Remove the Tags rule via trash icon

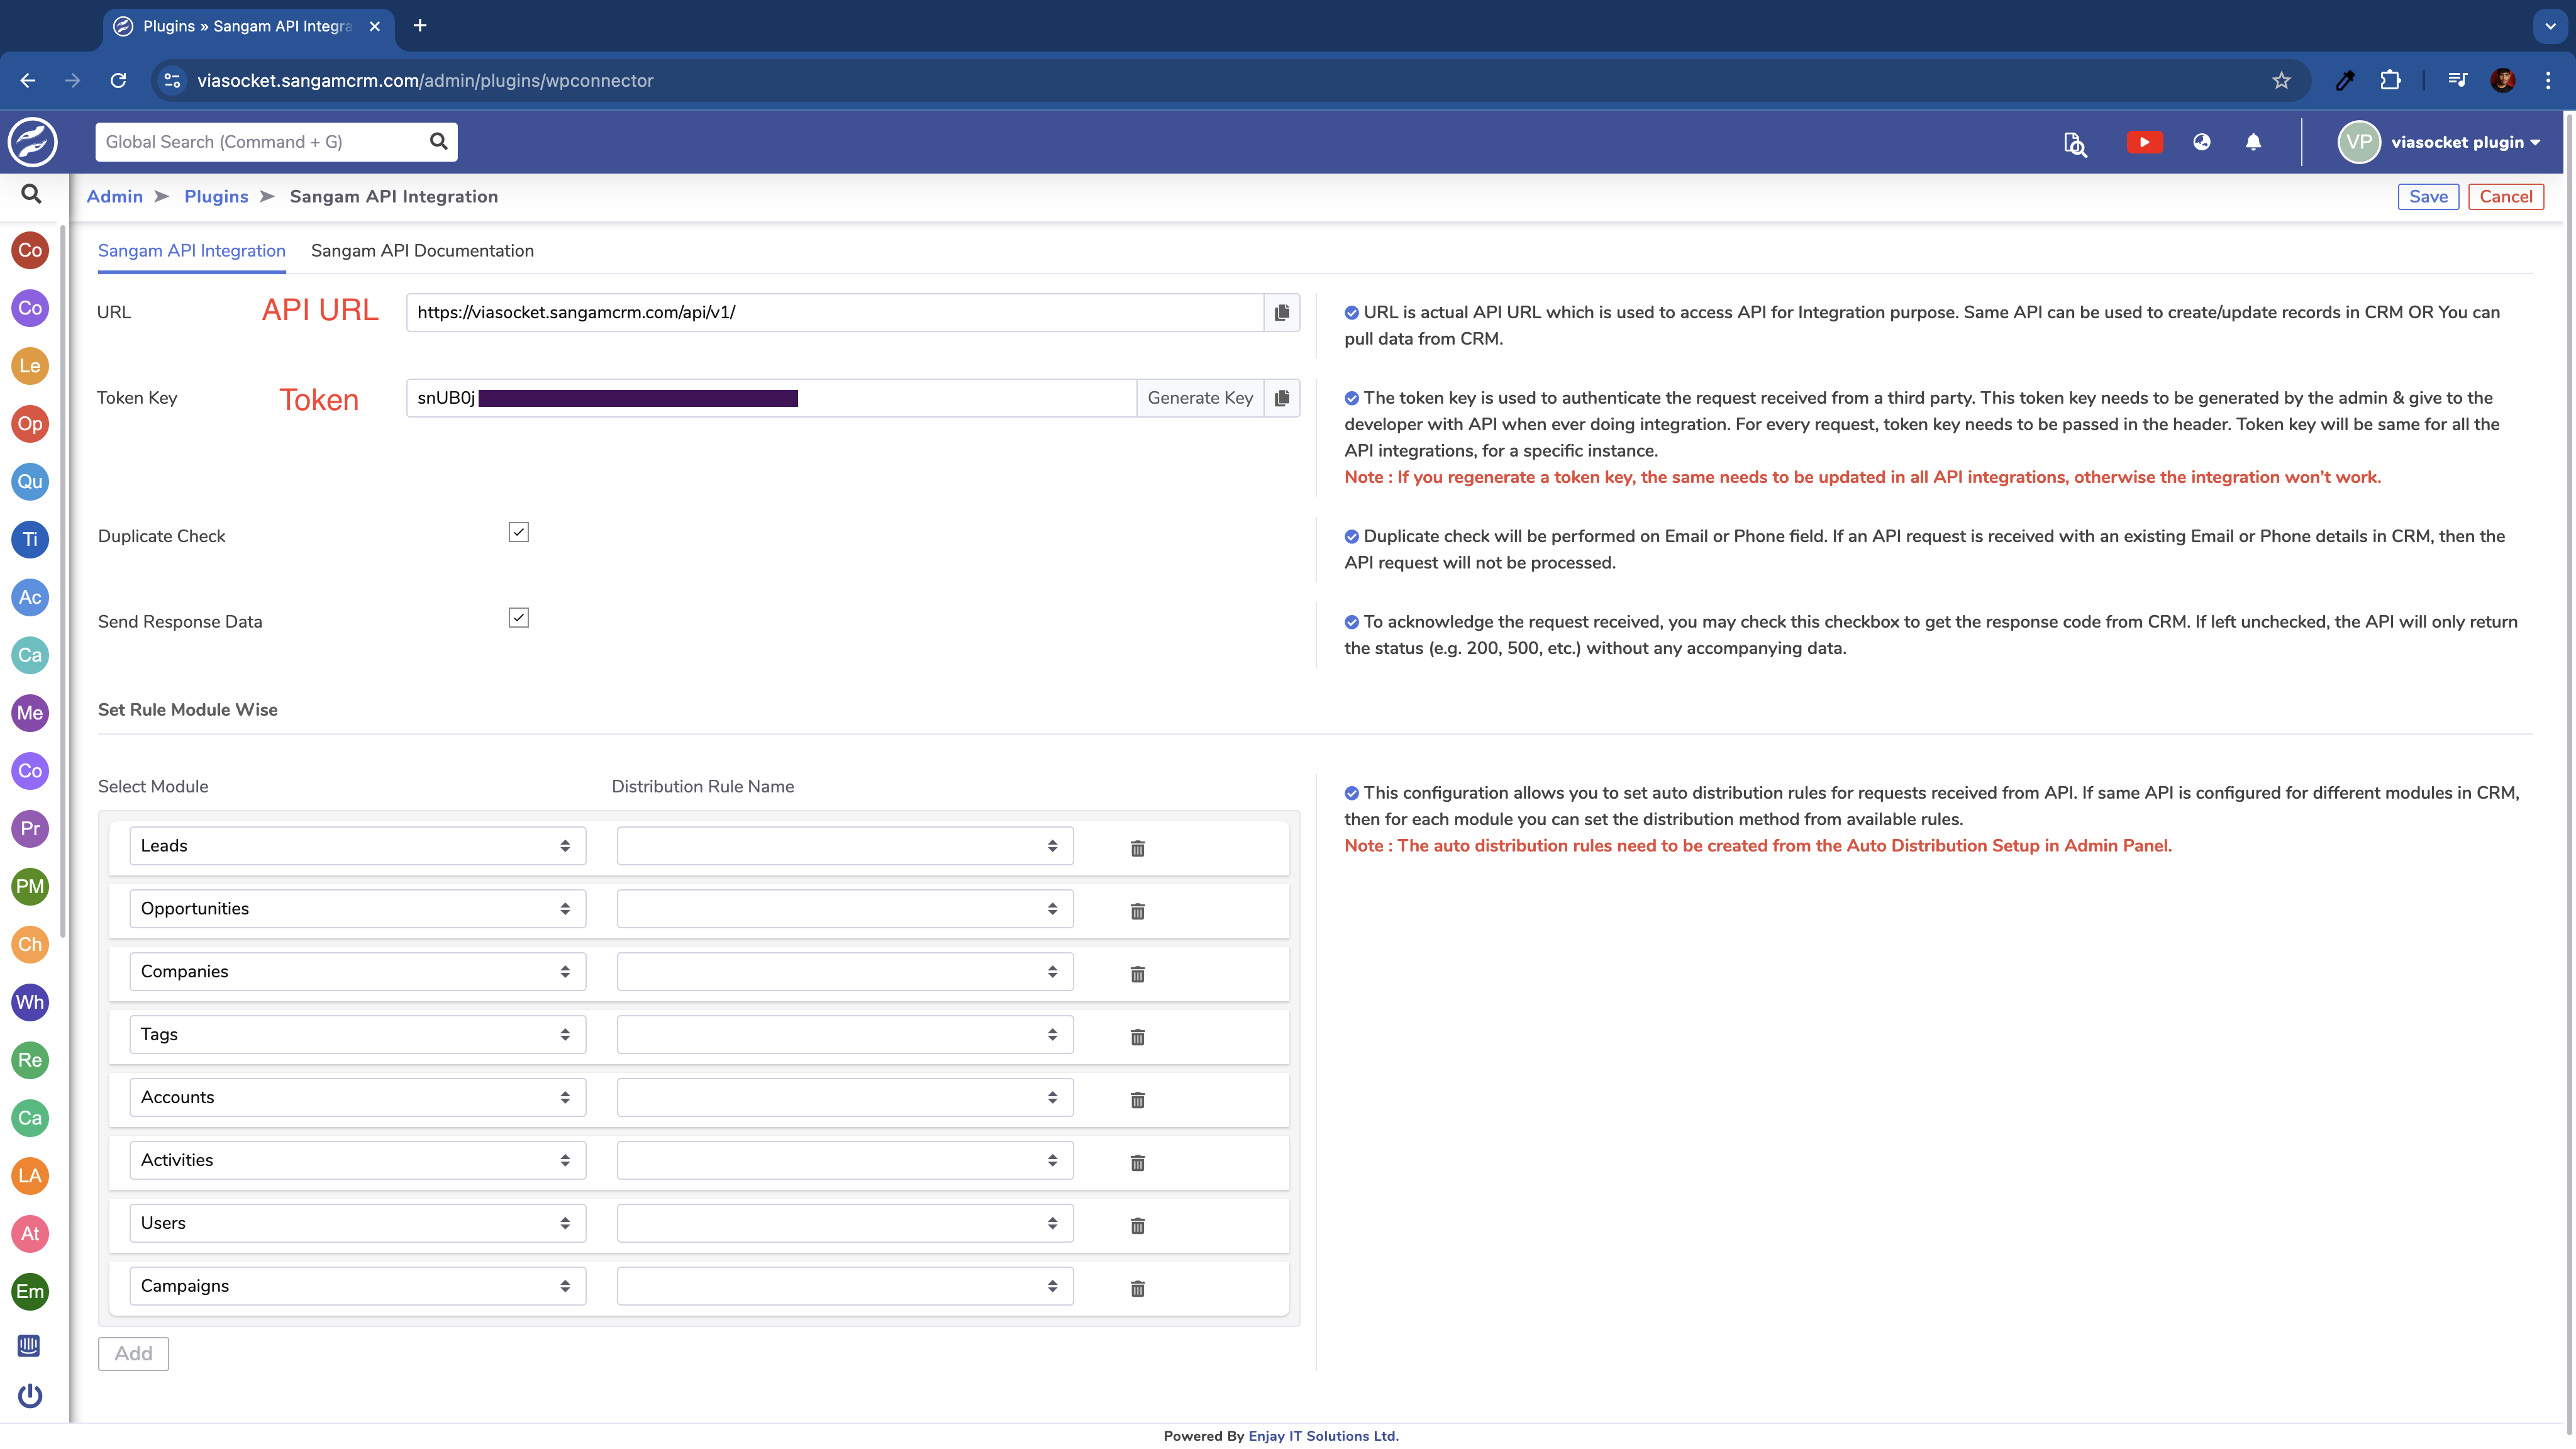point(1137,1037)
